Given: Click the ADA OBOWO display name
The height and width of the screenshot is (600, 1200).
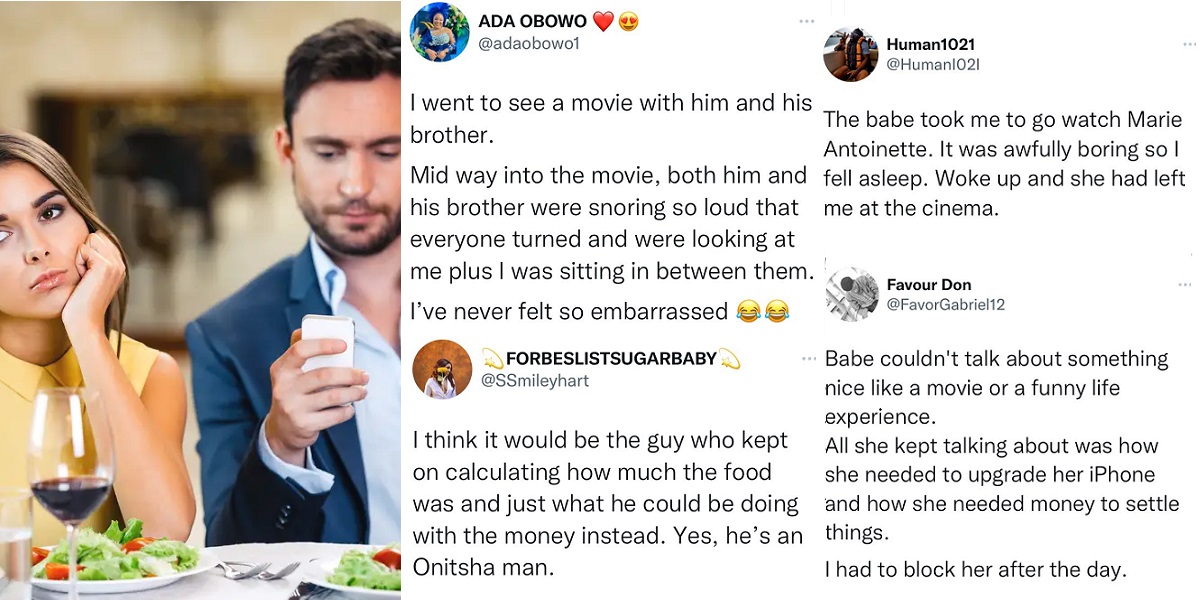Looking at the screenshot, I should (531, 22).
